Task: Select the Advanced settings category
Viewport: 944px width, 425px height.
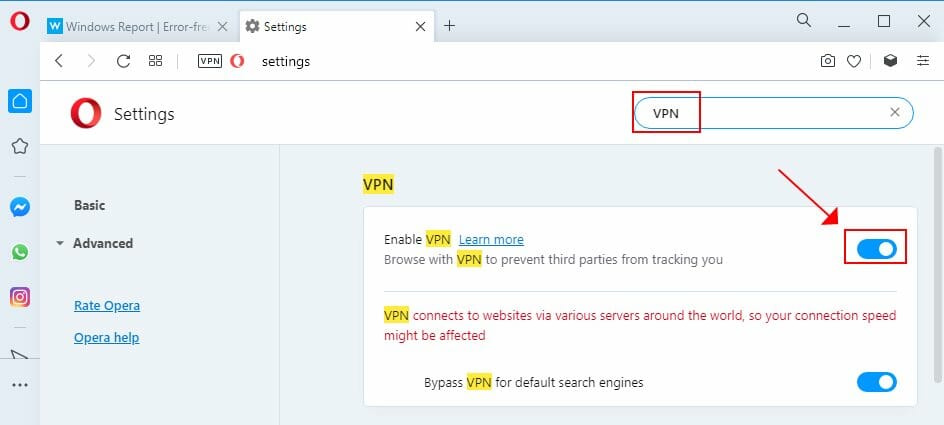Action: point(103,244)
